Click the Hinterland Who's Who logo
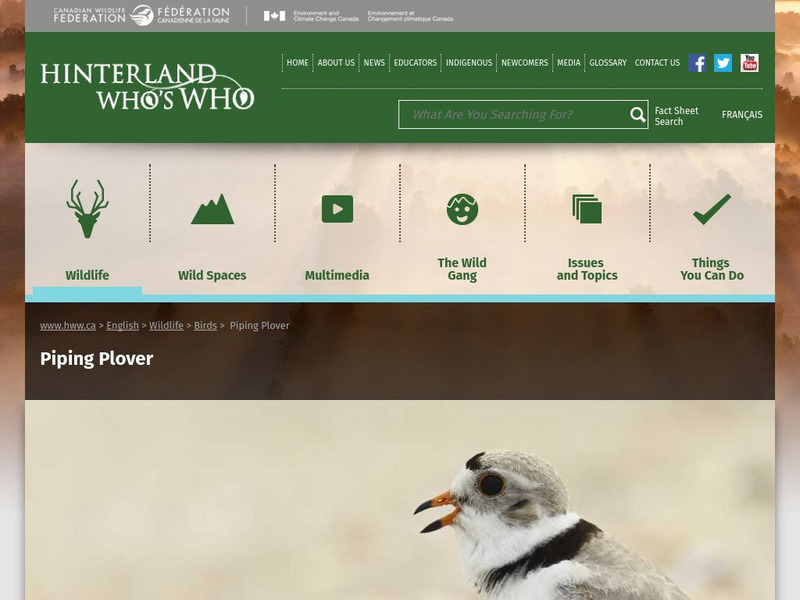 click(x=147, y=86)
